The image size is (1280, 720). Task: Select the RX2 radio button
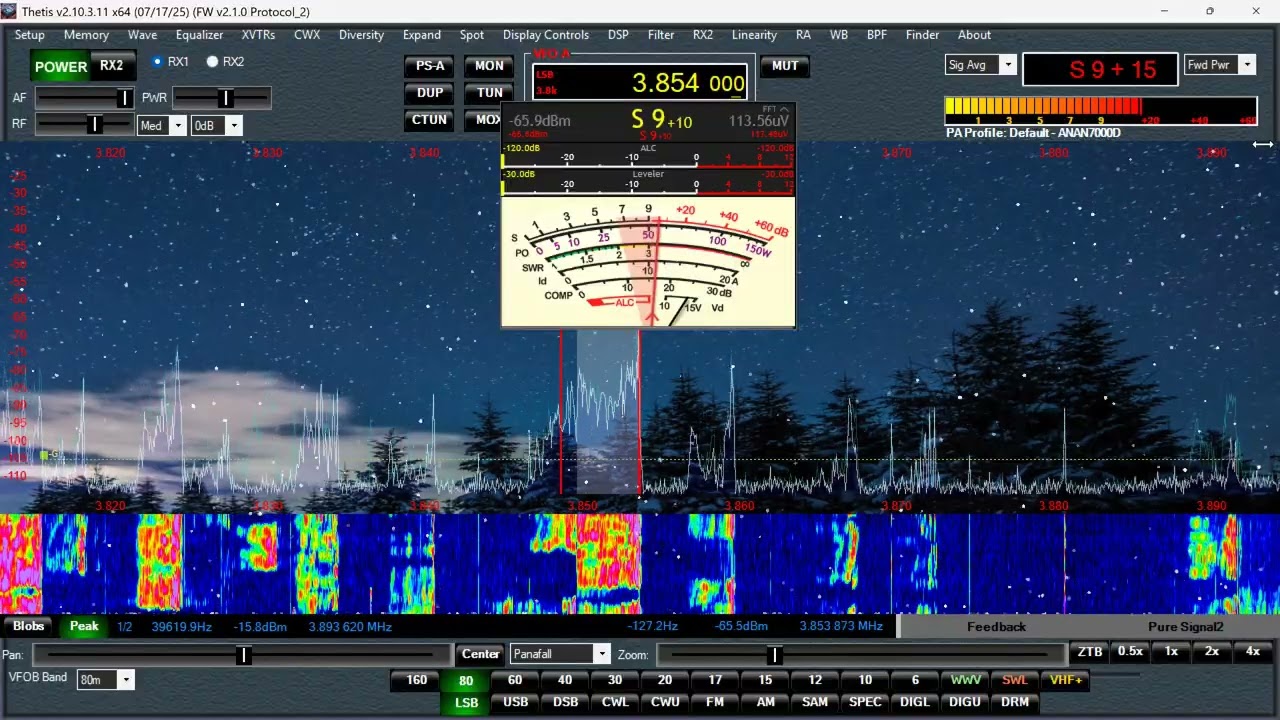[x=212, y=62]
